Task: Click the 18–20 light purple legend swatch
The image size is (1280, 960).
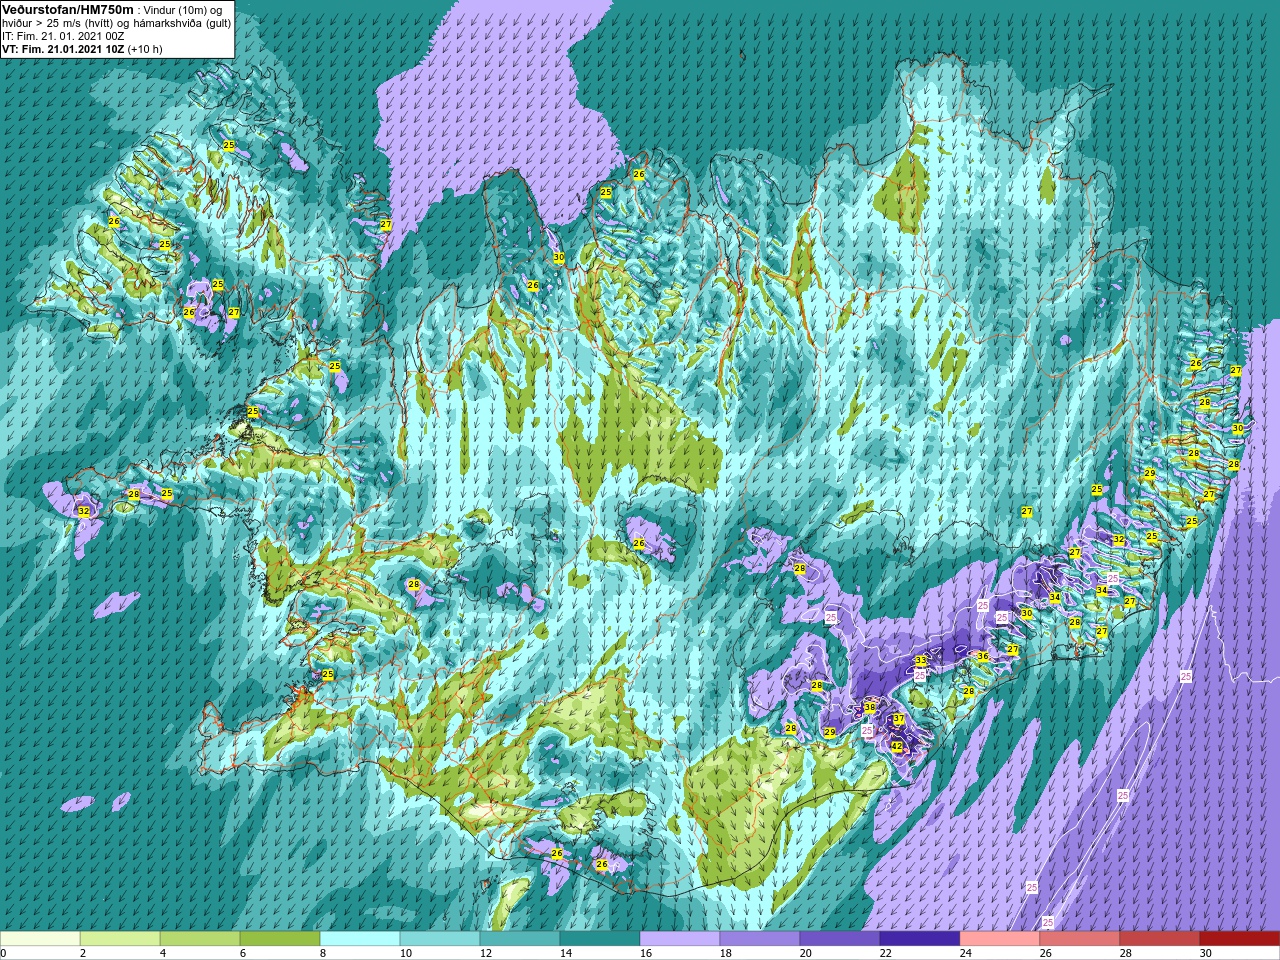Action: point(760,939)
